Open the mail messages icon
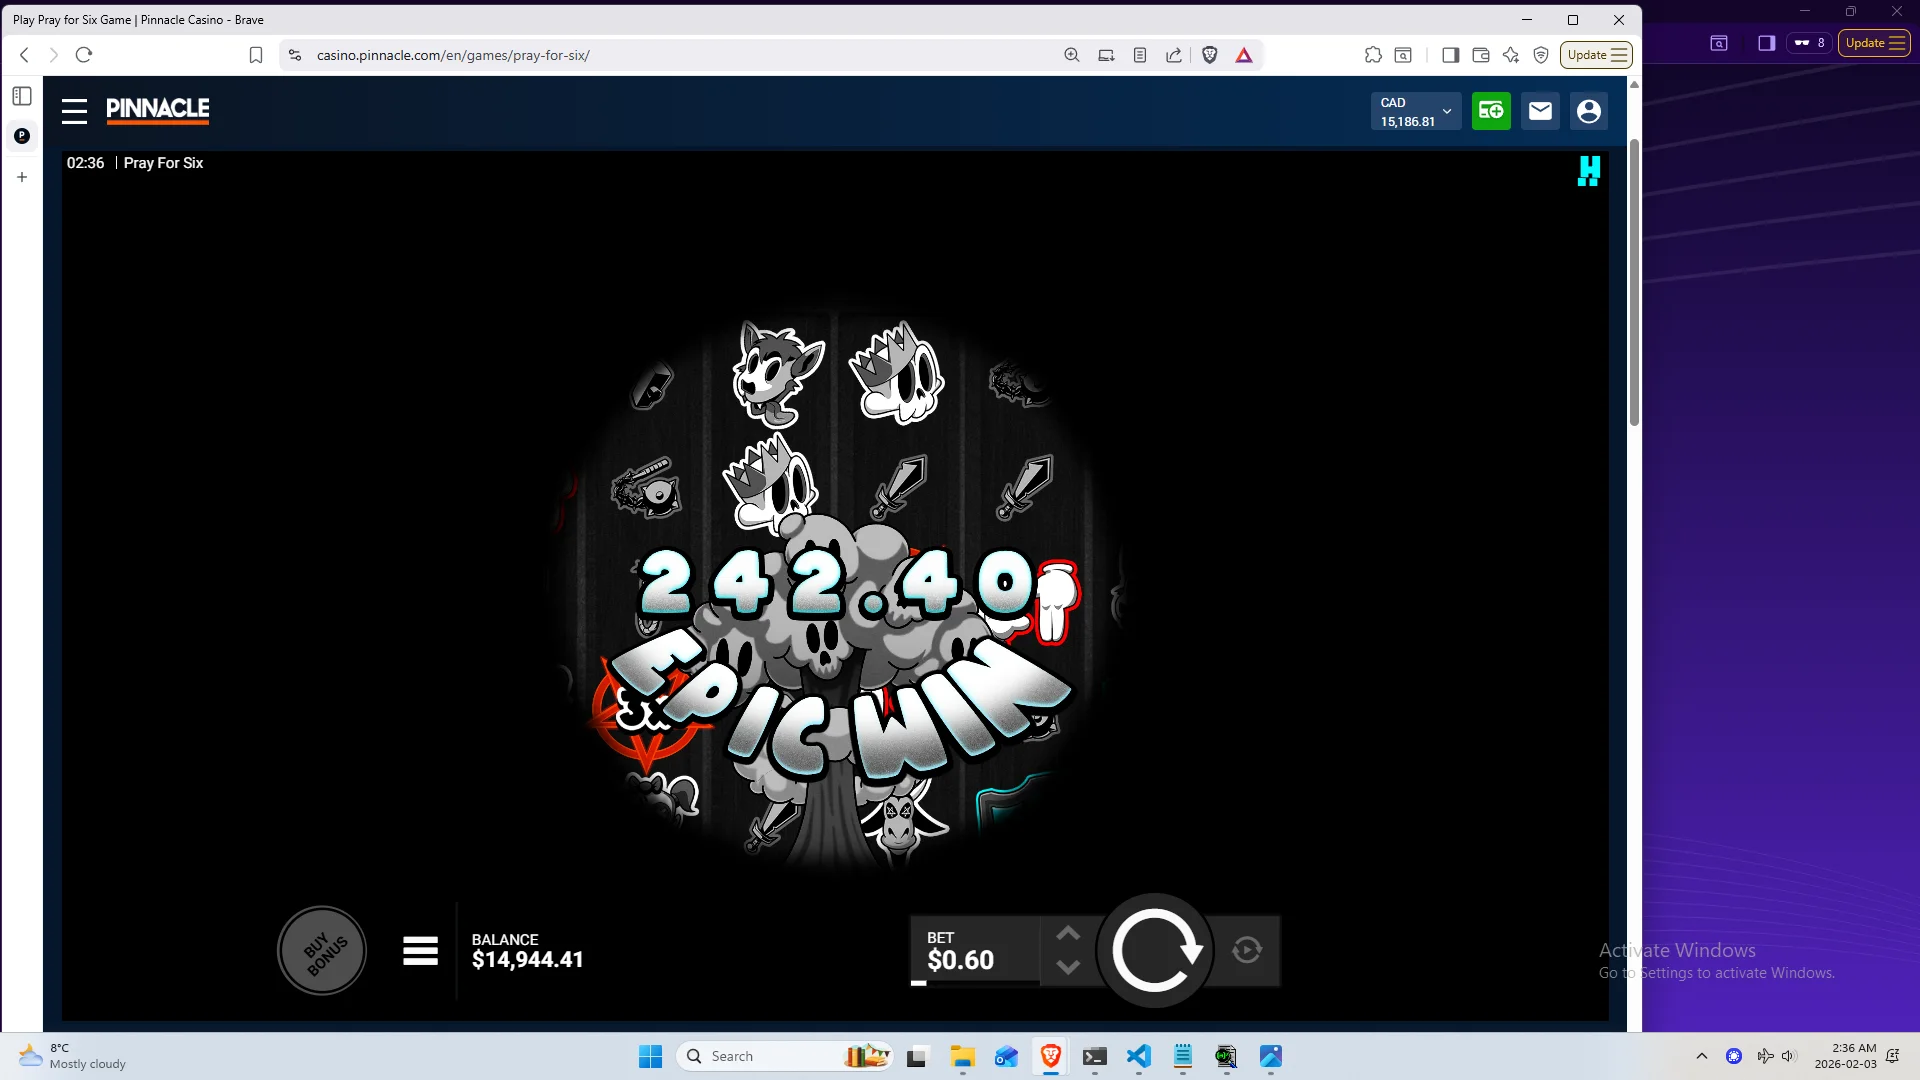This screenshot has height=1080, width=1920. coord(1540,111)
